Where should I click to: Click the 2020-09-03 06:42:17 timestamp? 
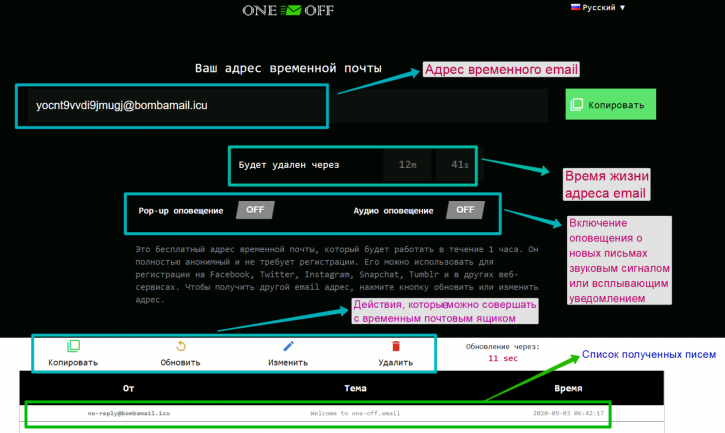click(x=568, y=413)
